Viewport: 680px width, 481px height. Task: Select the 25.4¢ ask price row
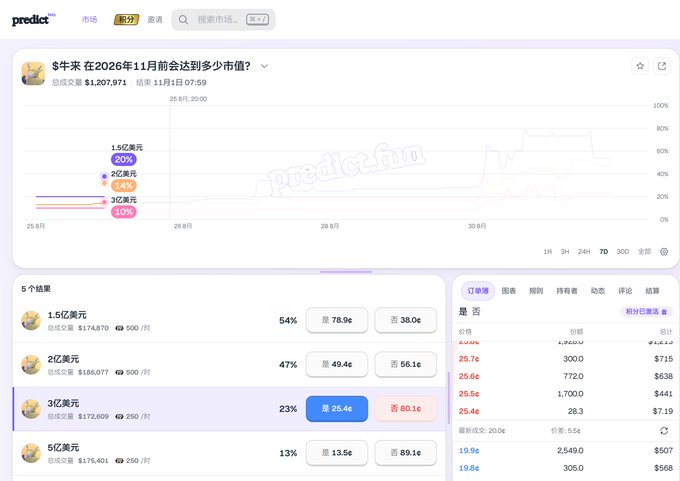tap(566, 411)
